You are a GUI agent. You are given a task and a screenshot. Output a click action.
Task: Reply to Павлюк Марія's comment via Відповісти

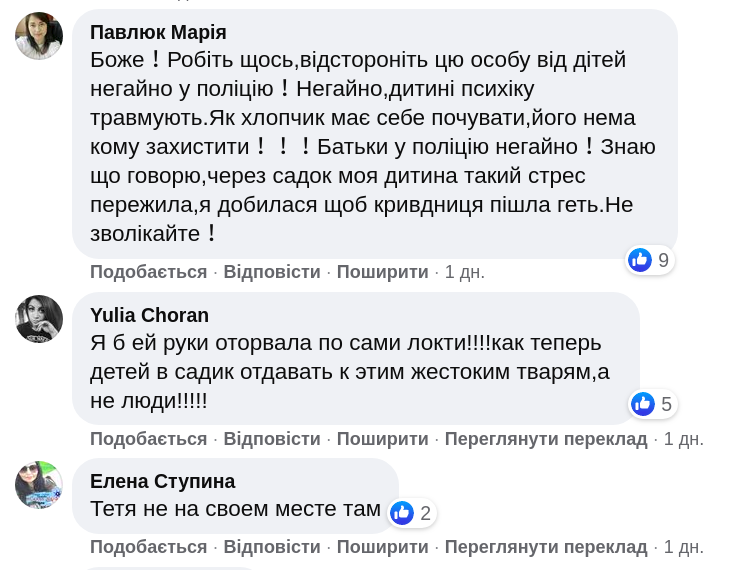click(x=272, y=272)
